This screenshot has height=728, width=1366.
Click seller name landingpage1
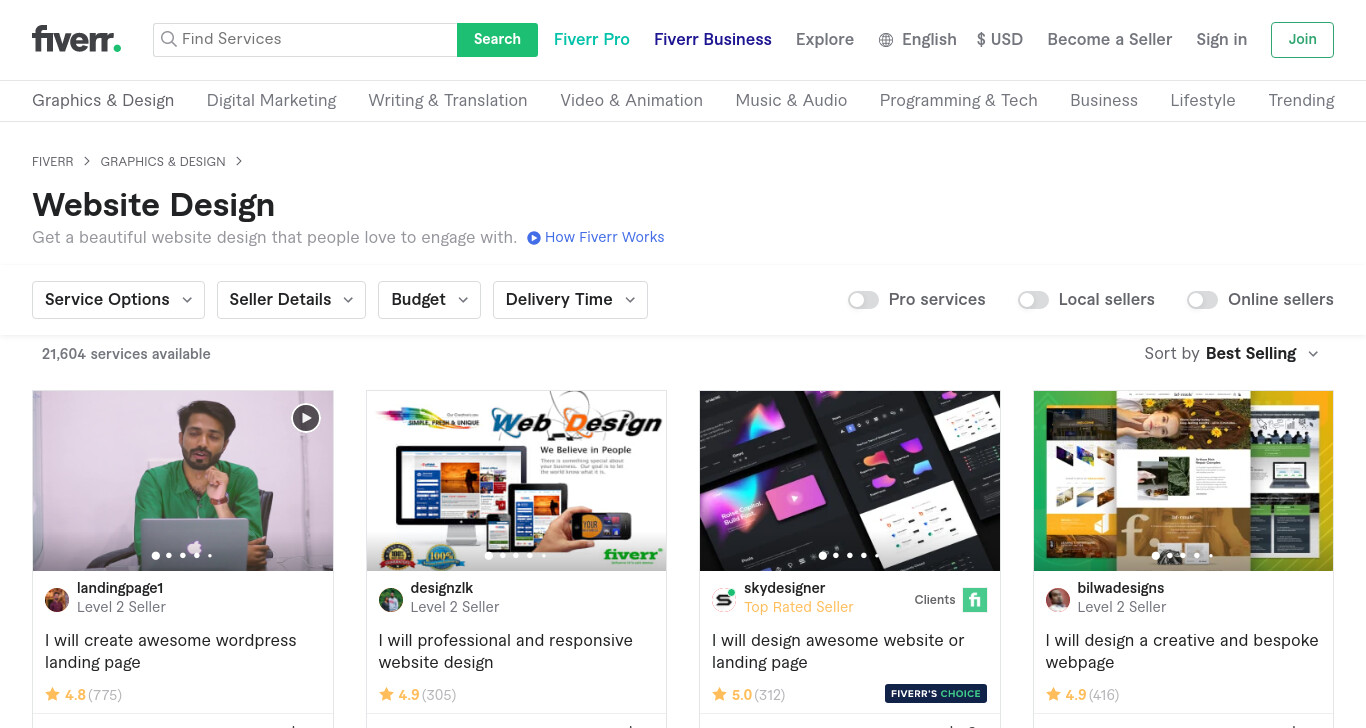click(120, 588)
